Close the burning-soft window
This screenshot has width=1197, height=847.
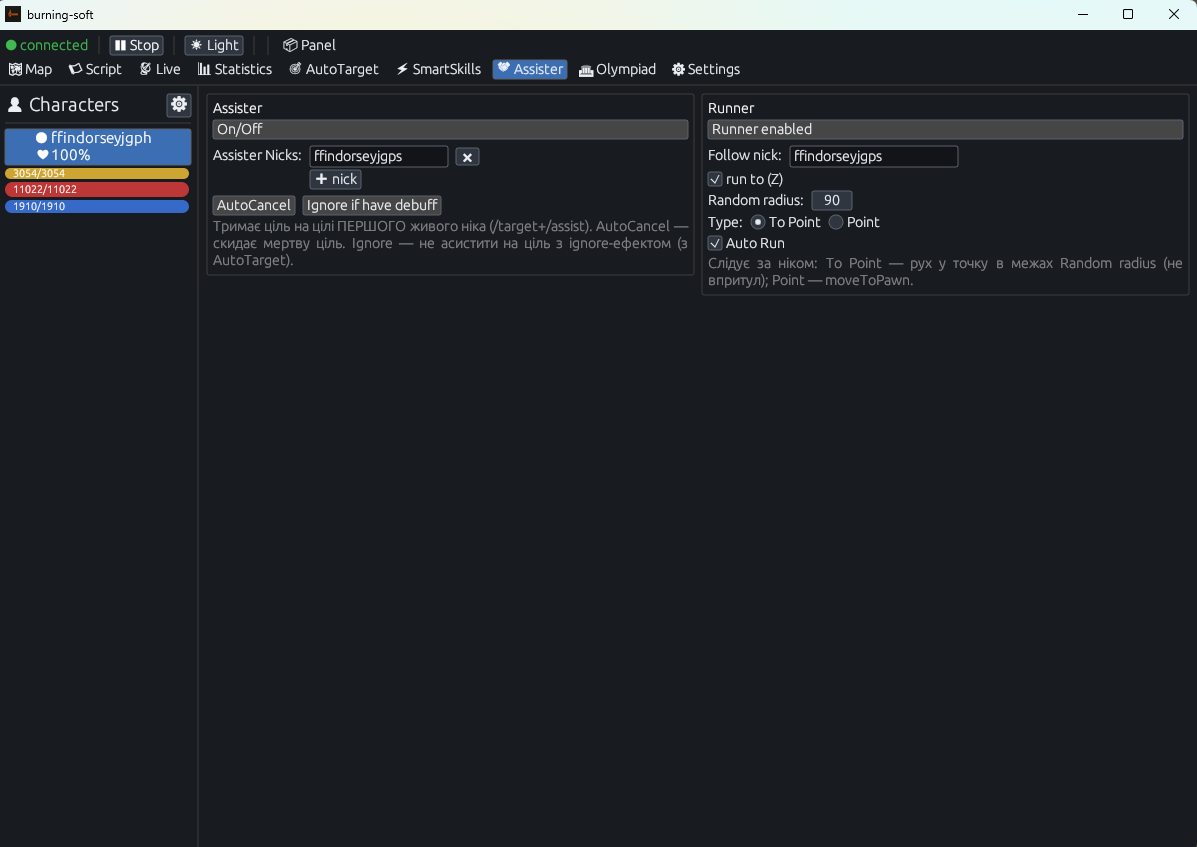[1173, 14]
